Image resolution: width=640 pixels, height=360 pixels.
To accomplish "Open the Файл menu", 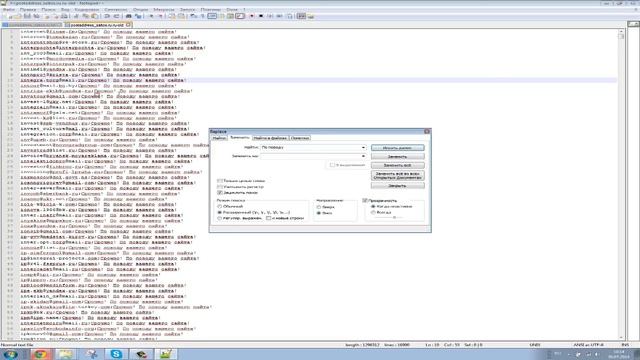I will (x=9, y=9).
